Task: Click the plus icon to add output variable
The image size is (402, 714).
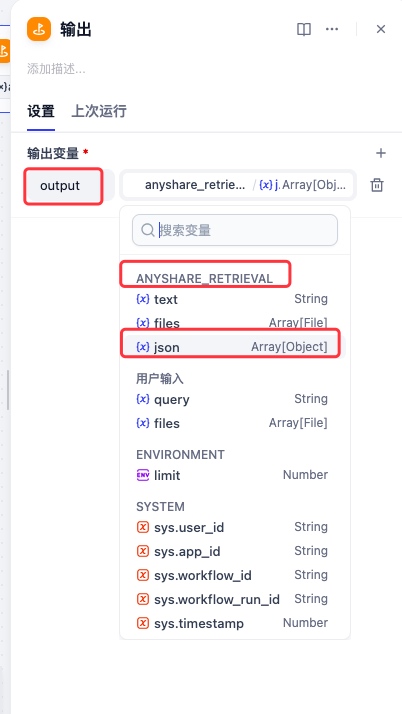Action: click(x=381, y=153)
